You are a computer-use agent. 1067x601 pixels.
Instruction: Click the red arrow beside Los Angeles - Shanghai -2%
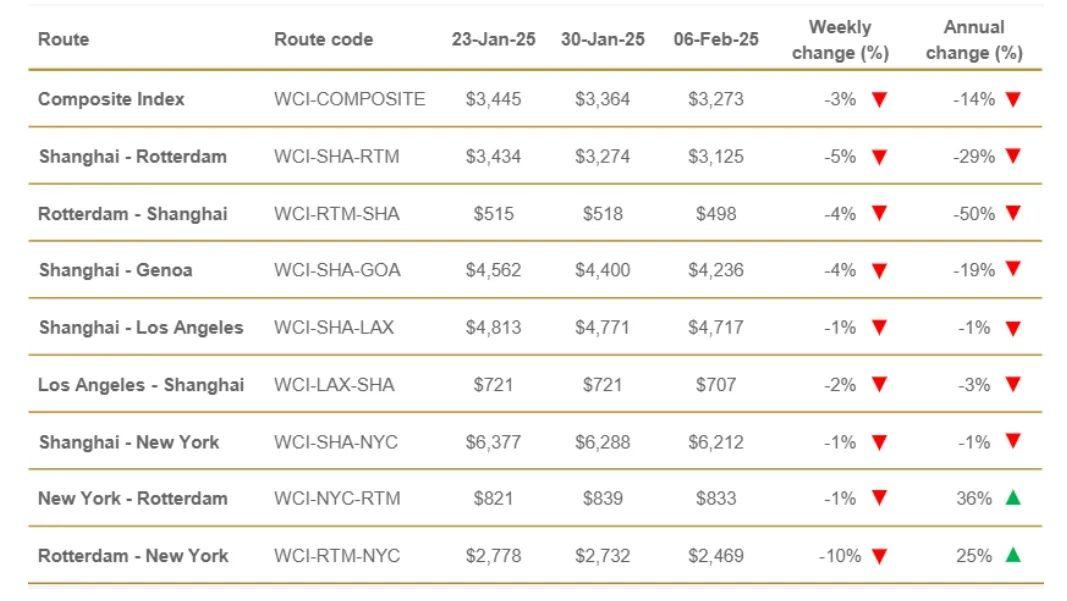click(x=879, y=385)
